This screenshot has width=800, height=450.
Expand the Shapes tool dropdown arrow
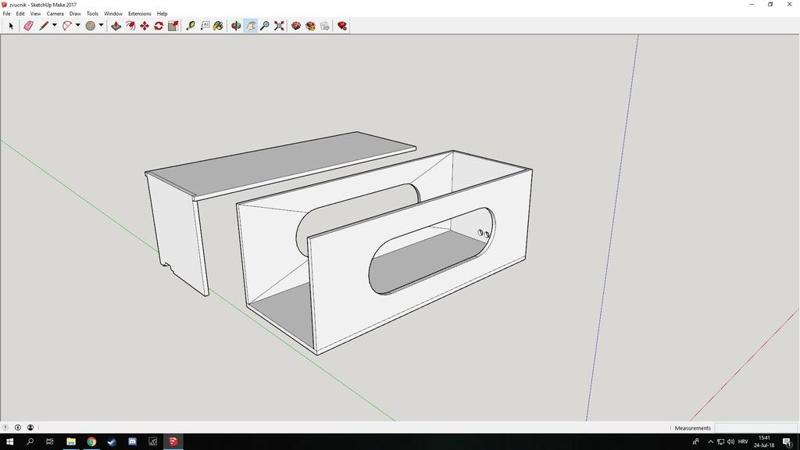point(101,26)
